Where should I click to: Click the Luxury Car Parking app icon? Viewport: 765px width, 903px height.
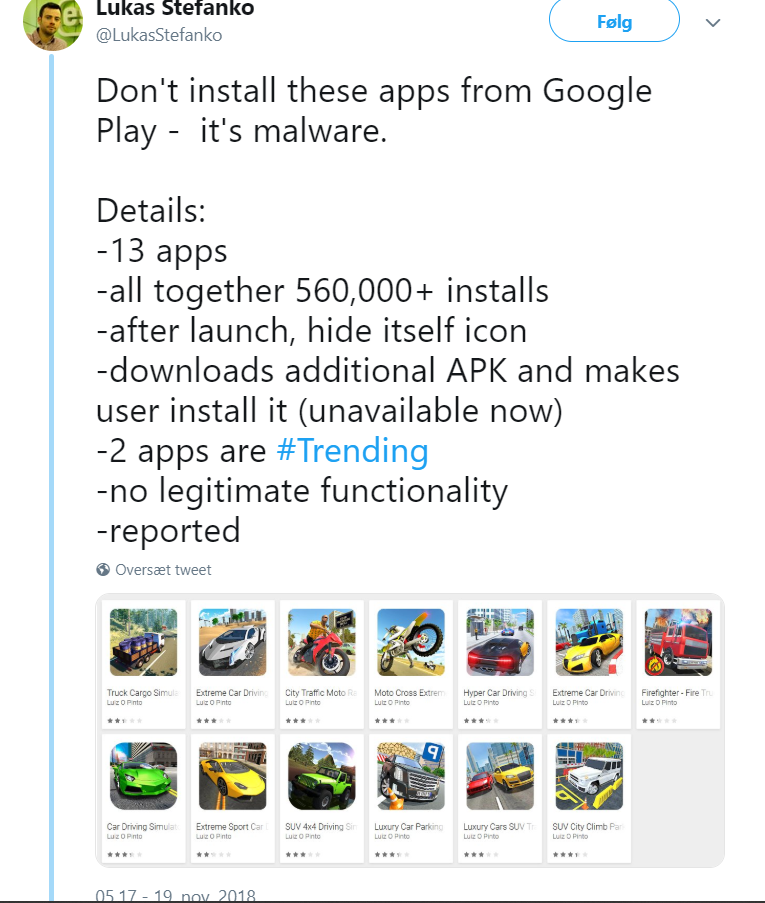[x=410, y=776]
